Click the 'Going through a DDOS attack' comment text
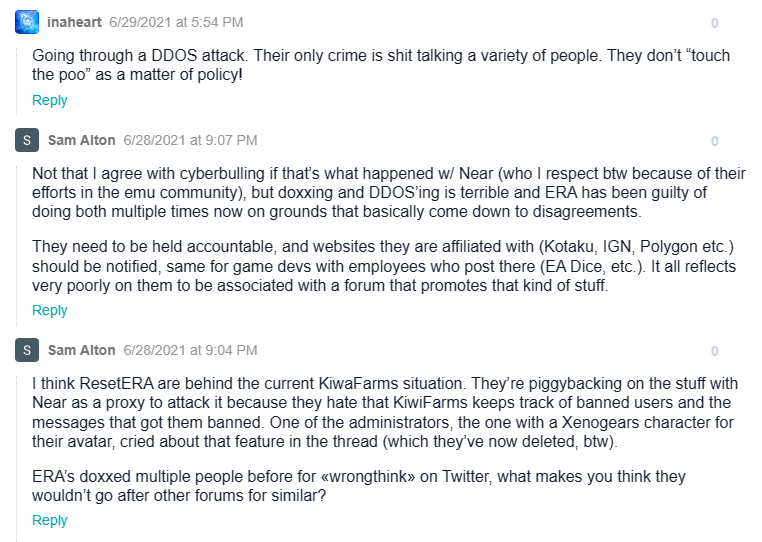Screen dimensions: 762x542 (381, 65)
